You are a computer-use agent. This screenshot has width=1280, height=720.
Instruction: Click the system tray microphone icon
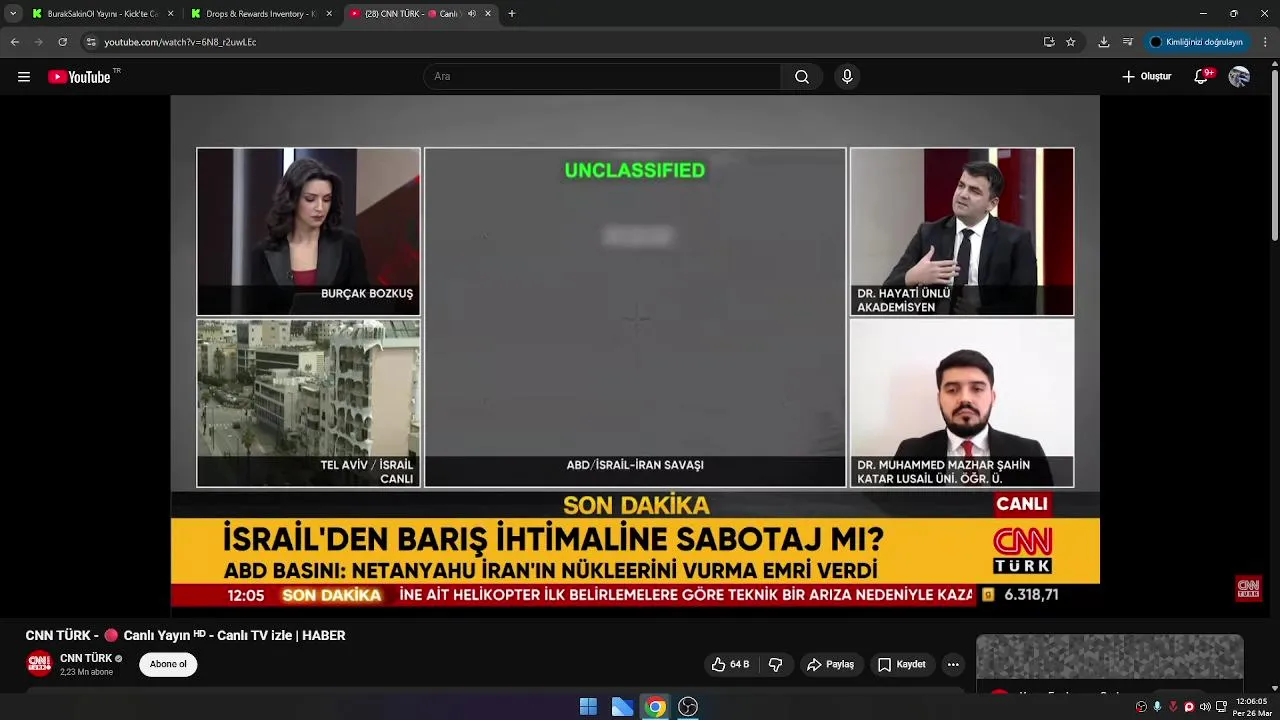[x=1157, y=707]
